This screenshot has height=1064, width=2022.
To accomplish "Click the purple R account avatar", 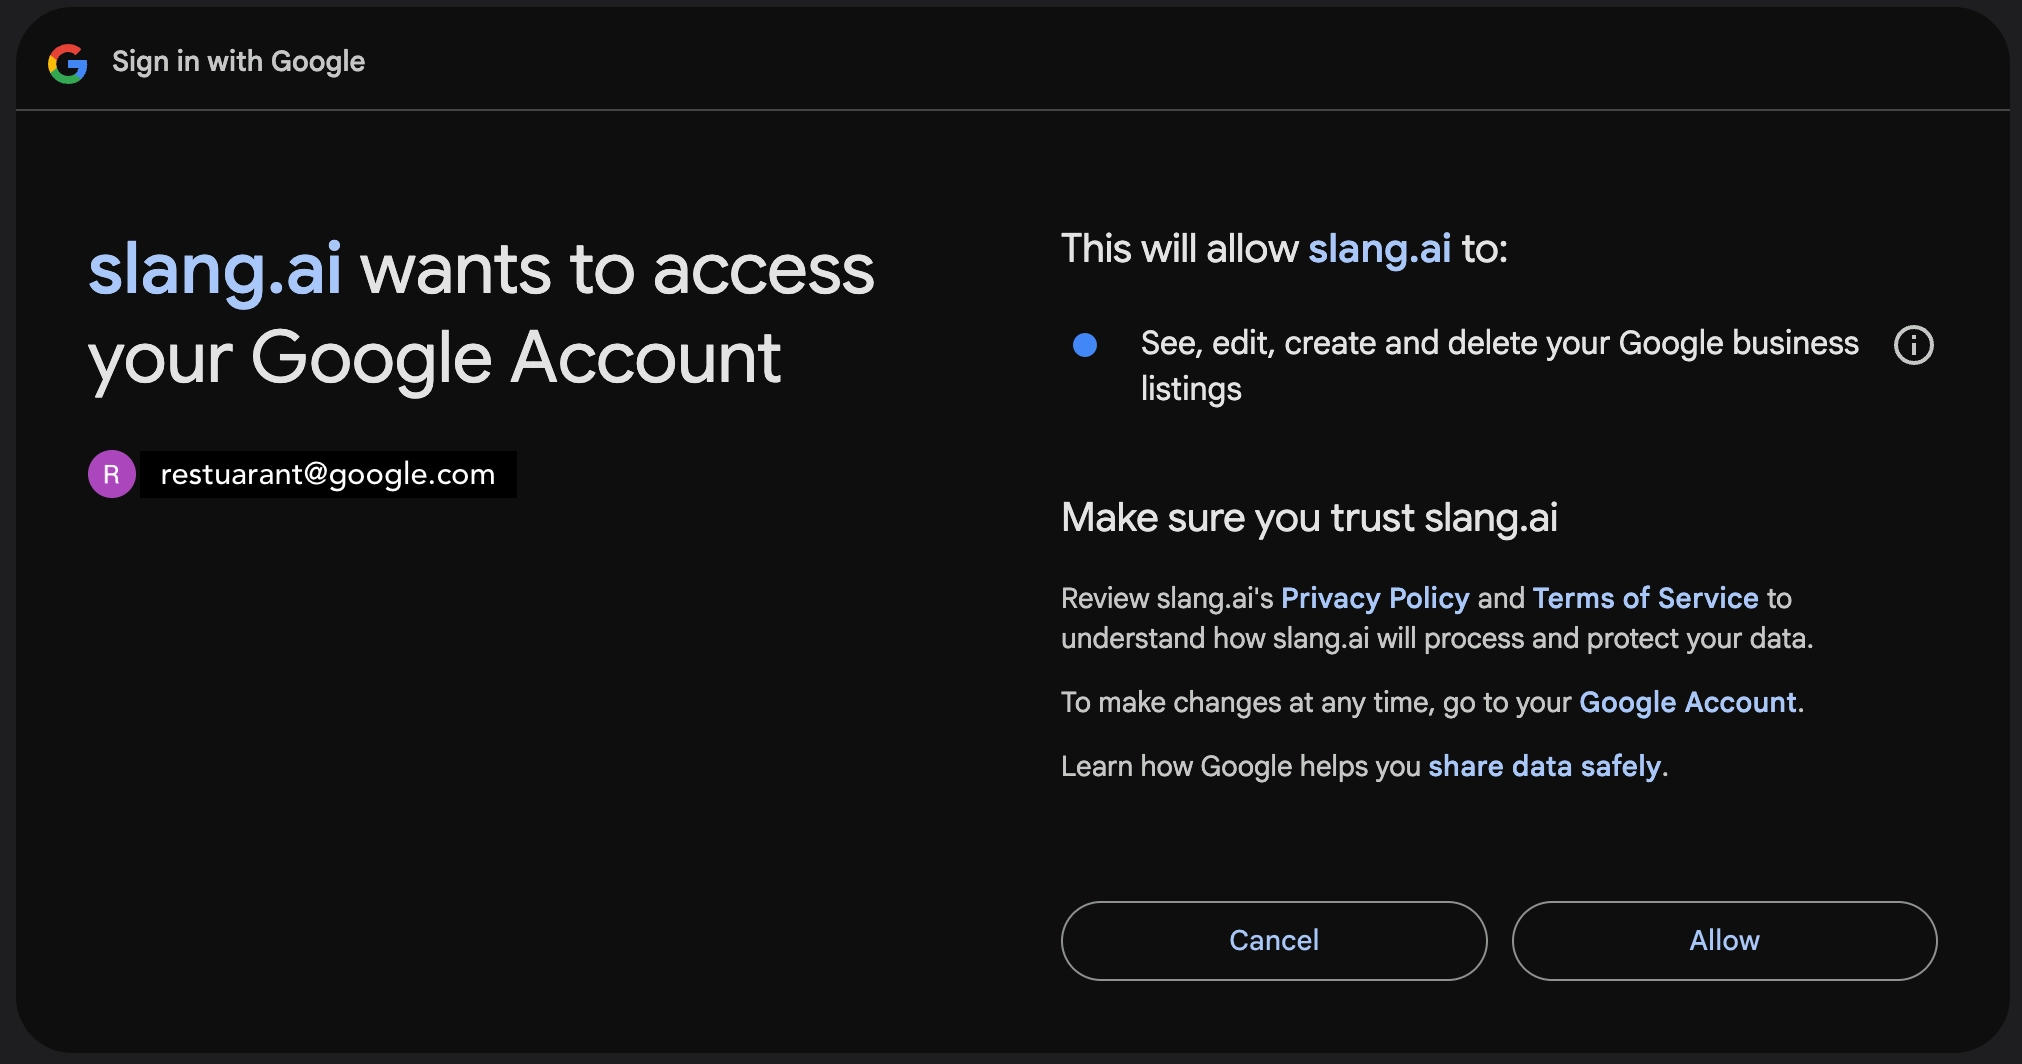I will 112,474.
